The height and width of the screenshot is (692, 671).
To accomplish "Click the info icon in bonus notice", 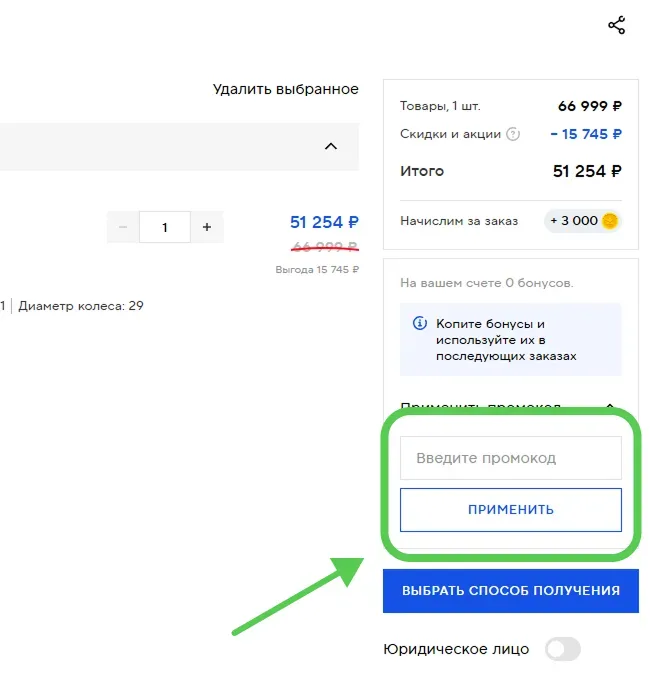I will point(419,323).
